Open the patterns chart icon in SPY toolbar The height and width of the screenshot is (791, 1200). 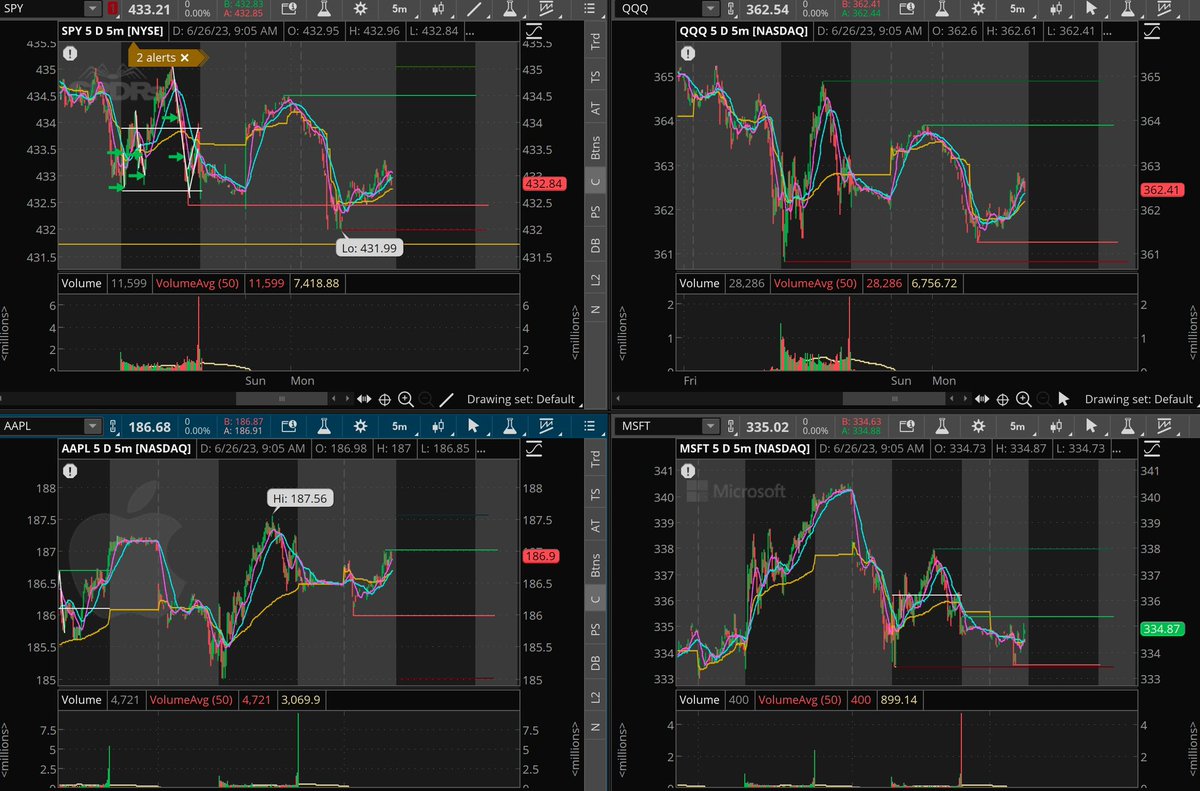pos(548,9)
